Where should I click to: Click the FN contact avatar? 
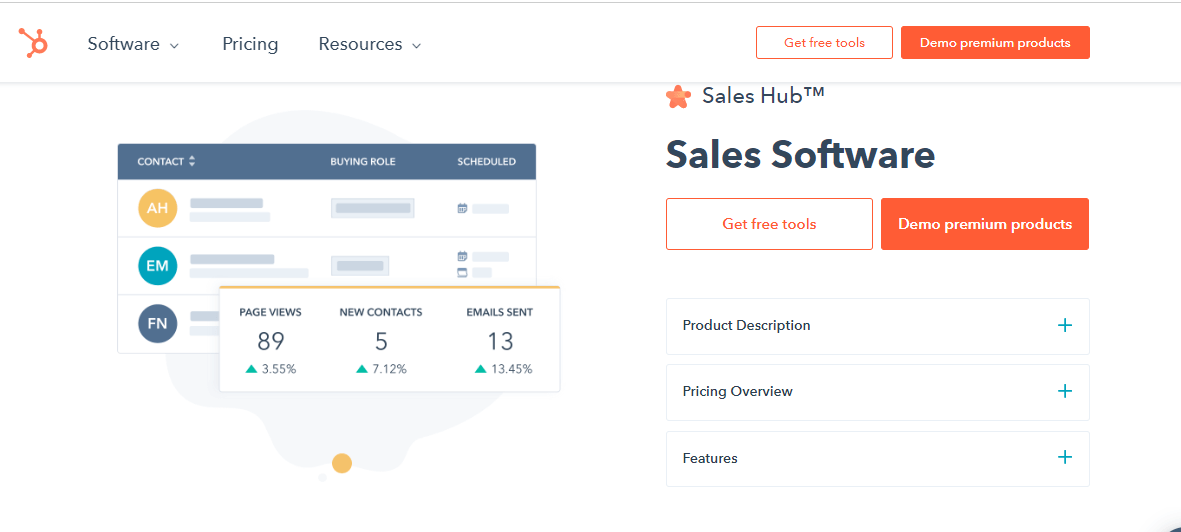(x=157, y=324)
